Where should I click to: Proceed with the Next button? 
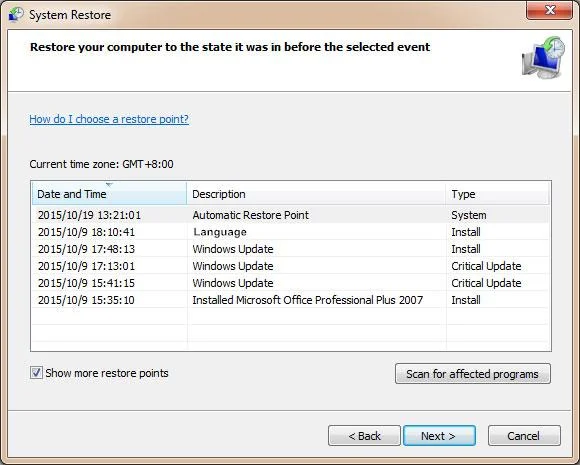pyautogui.click(x=439, y=436)
